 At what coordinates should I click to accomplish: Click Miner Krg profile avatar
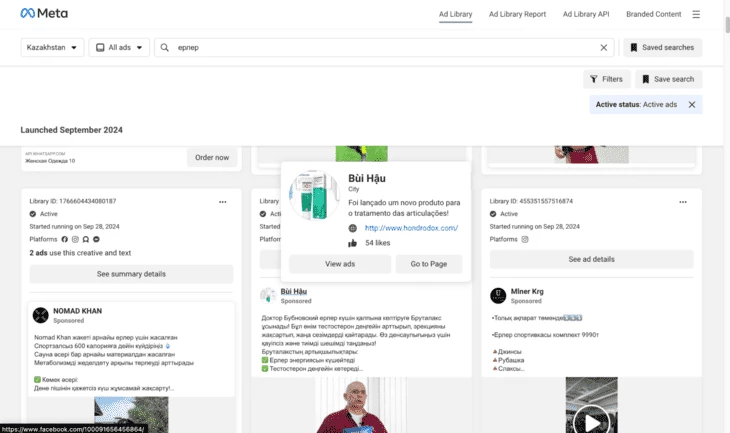[498, 296]
